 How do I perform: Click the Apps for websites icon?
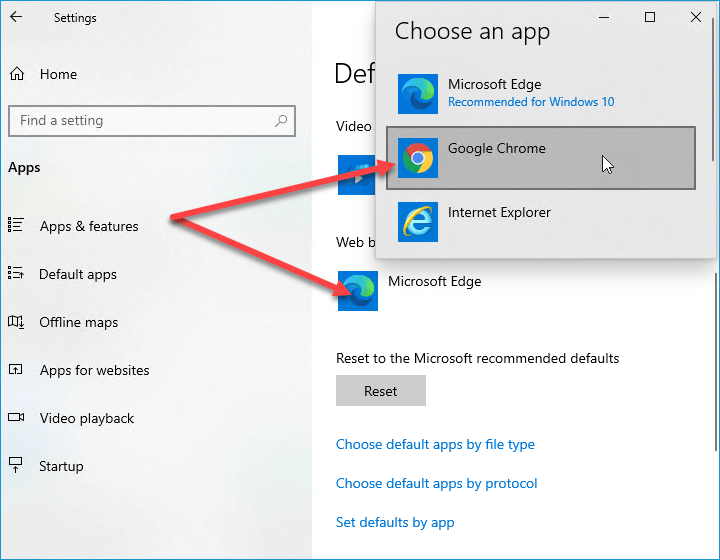point(16,370)
